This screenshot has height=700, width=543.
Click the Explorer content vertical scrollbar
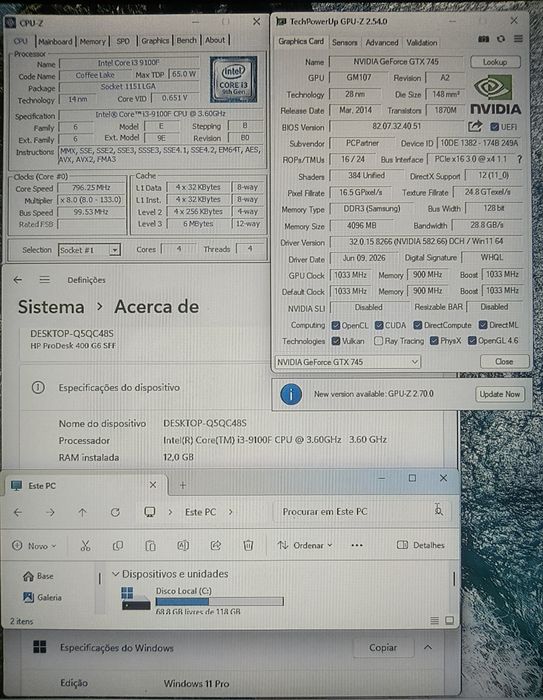454,579
